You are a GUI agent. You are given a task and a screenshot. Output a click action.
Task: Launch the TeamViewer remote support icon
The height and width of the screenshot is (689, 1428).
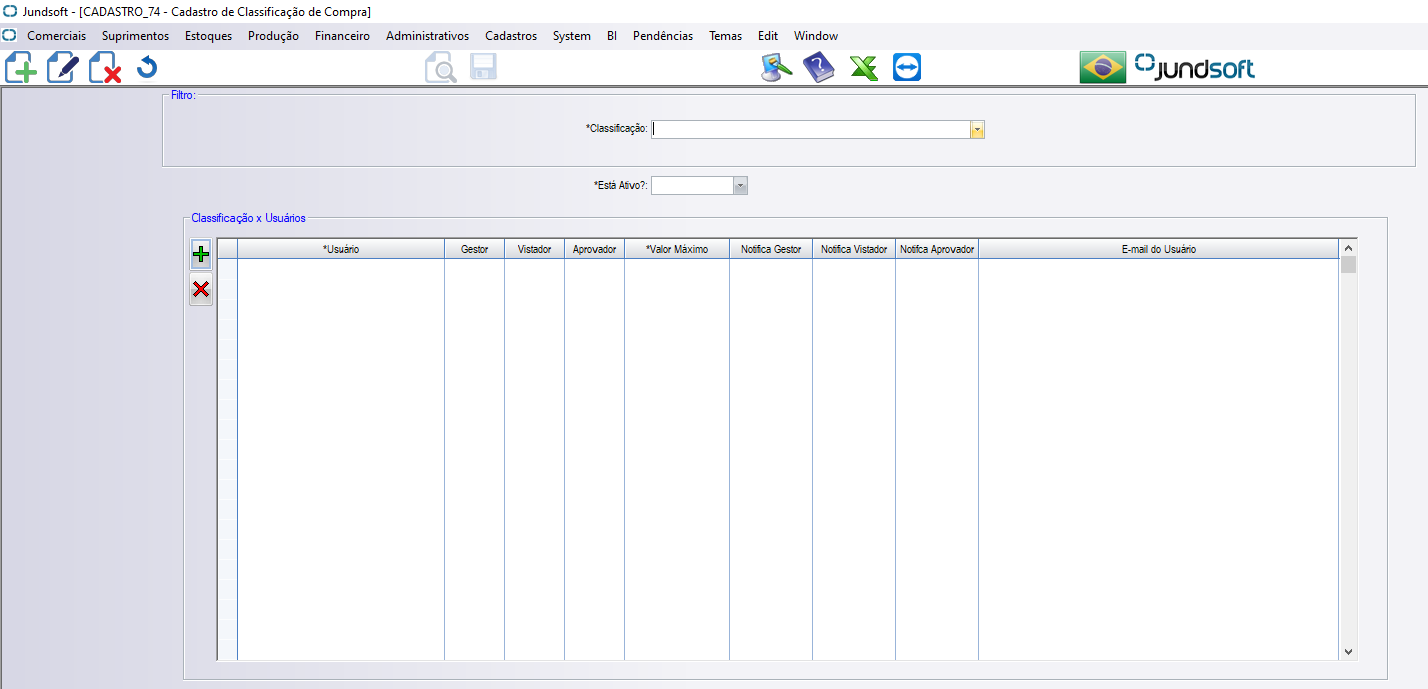click(x=907, y=68)
